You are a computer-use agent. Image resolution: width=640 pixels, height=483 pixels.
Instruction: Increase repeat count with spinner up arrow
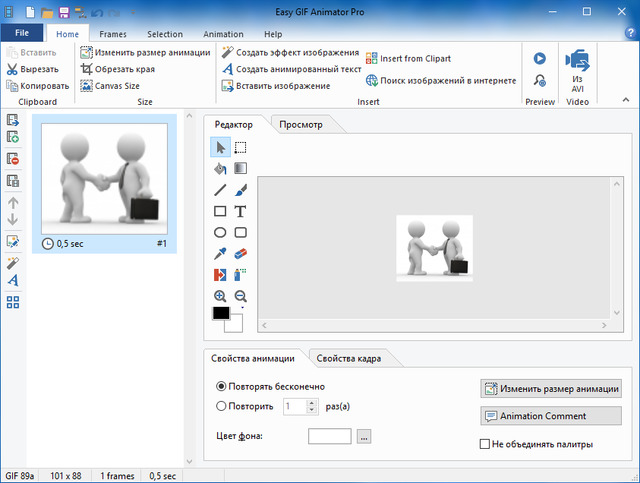311,402
